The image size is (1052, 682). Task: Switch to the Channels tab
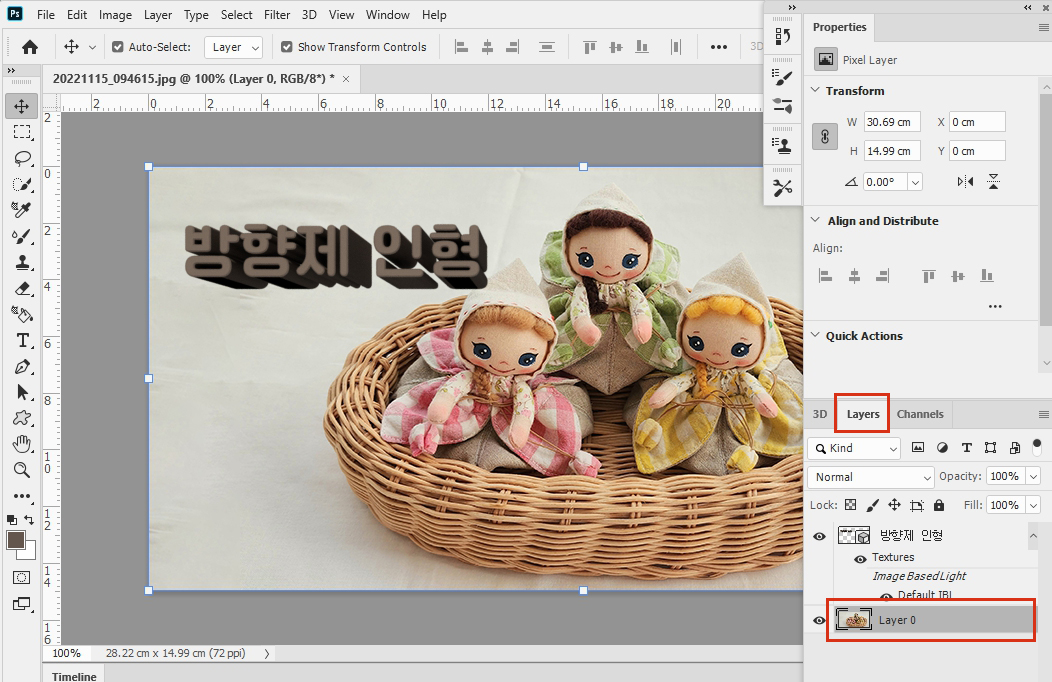pos(920,414)
